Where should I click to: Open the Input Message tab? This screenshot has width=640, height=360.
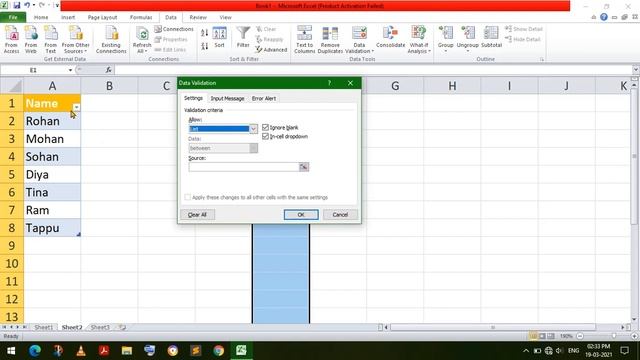pos(227,99)
